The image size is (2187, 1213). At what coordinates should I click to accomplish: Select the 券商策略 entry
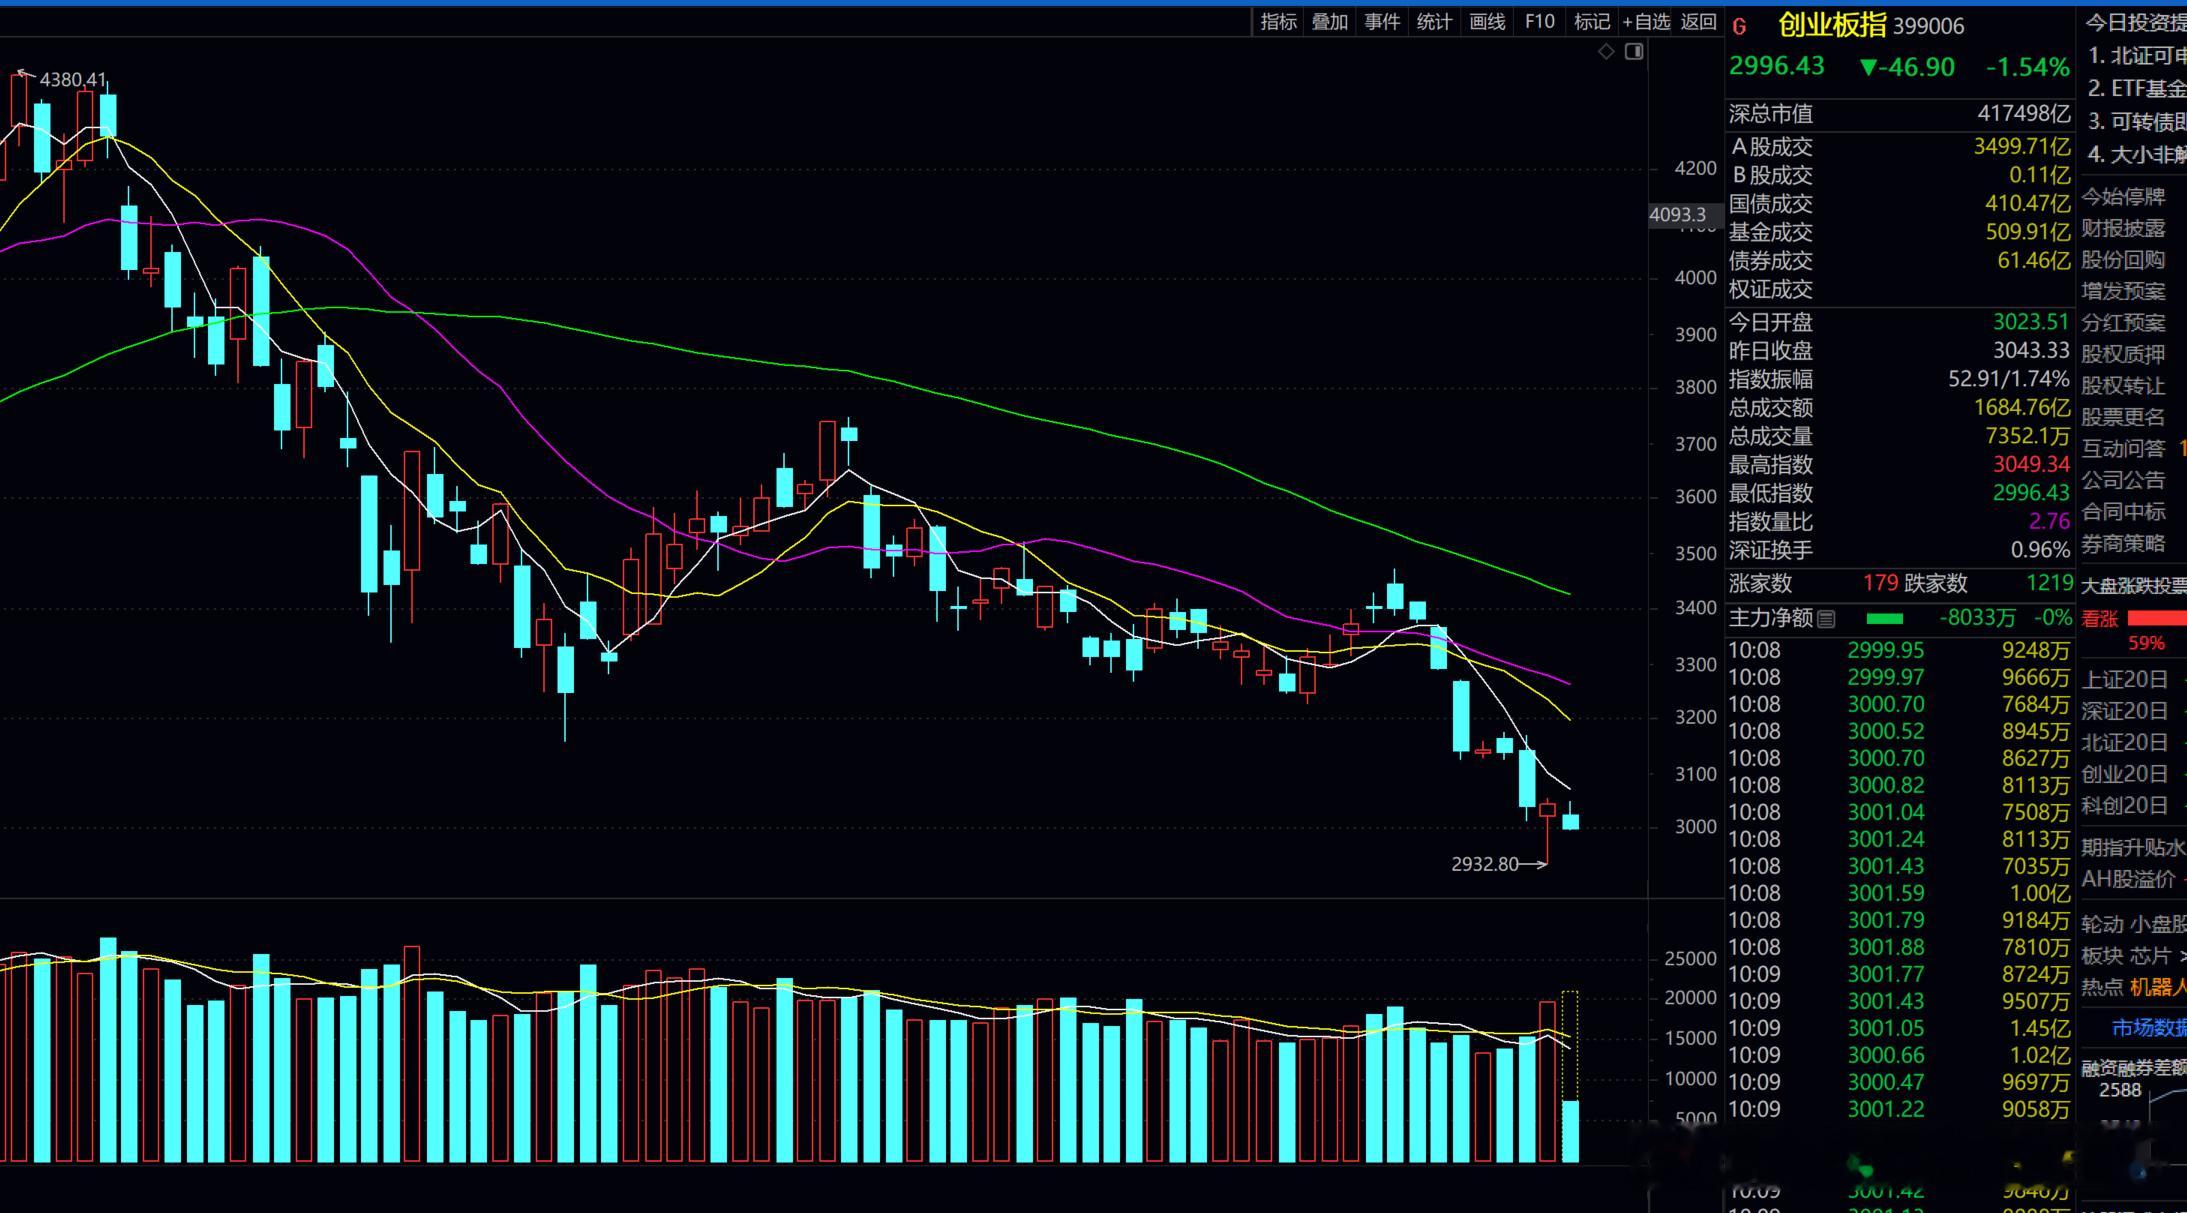pyautogui.click(x=2123, y=544)
